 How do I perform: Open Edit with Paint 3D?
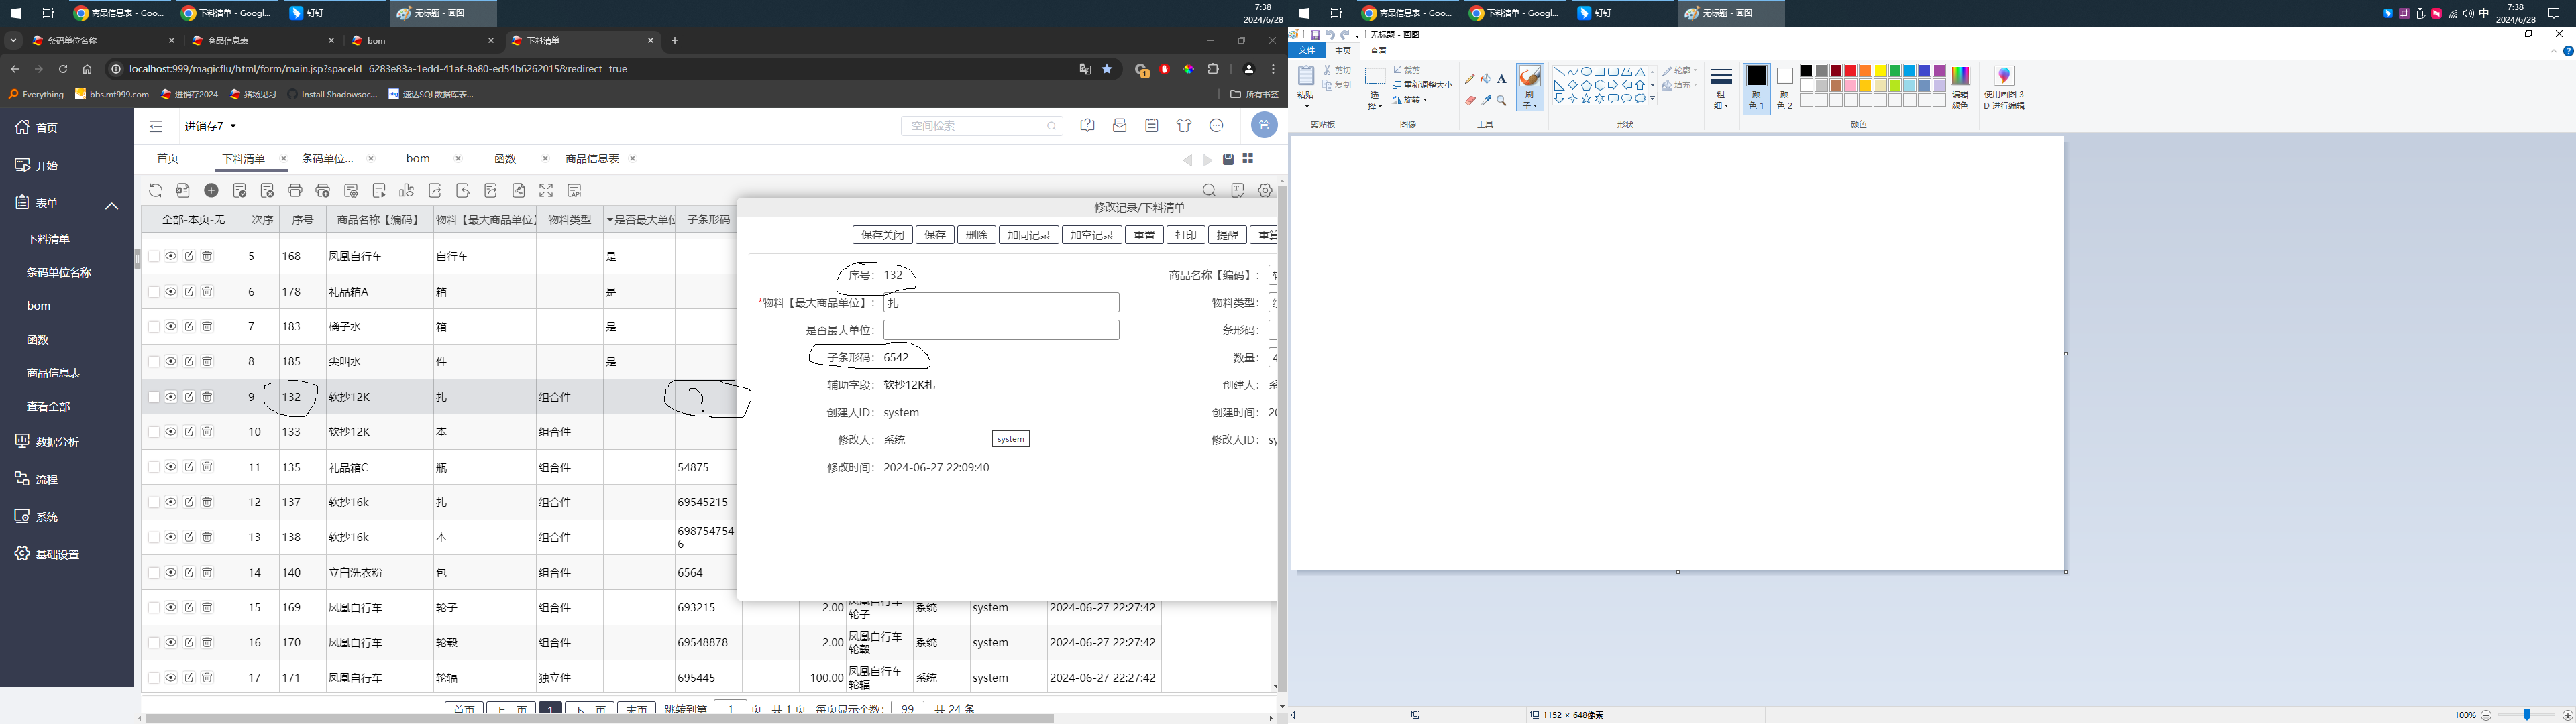(x=2004, y=88)
